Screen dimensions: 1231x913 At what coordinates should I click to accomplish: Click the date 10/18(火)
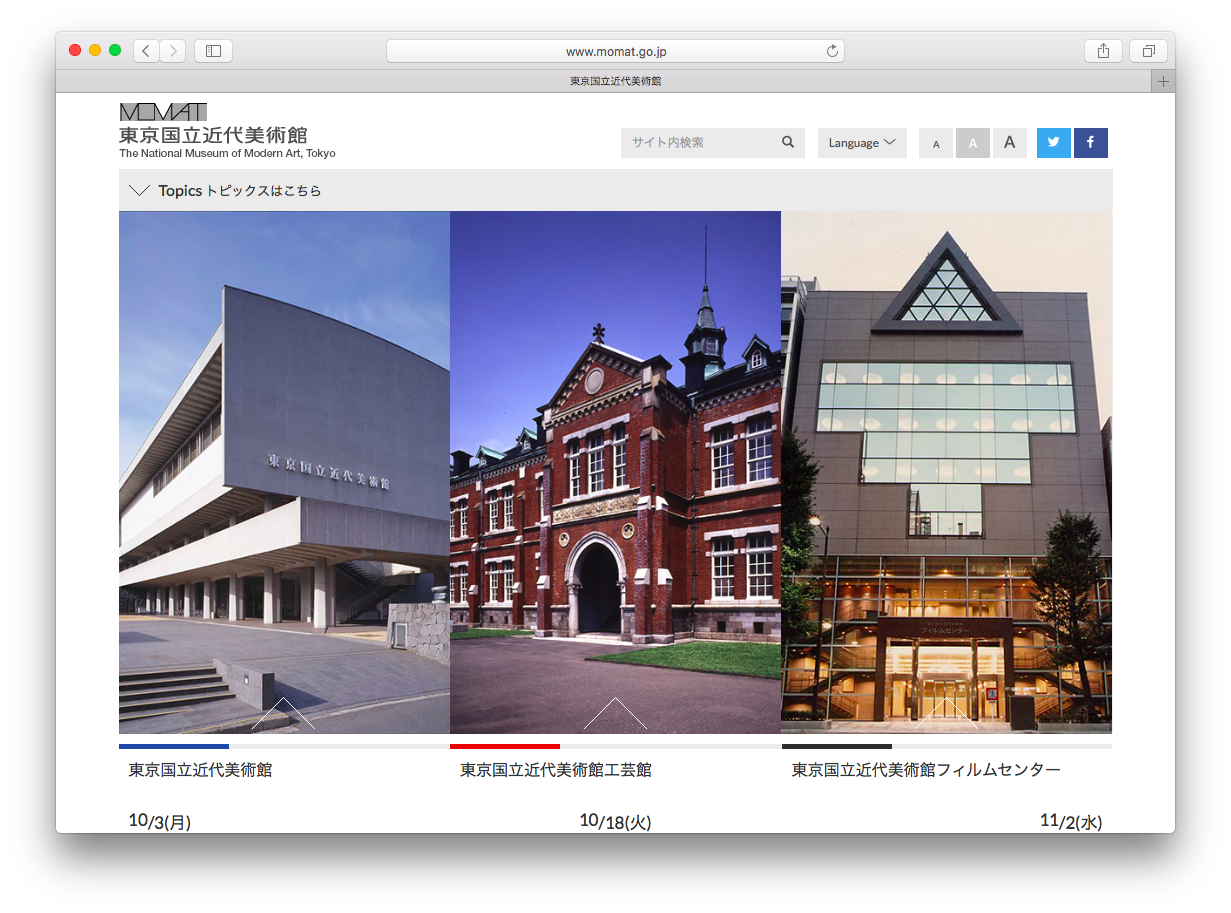615,822
